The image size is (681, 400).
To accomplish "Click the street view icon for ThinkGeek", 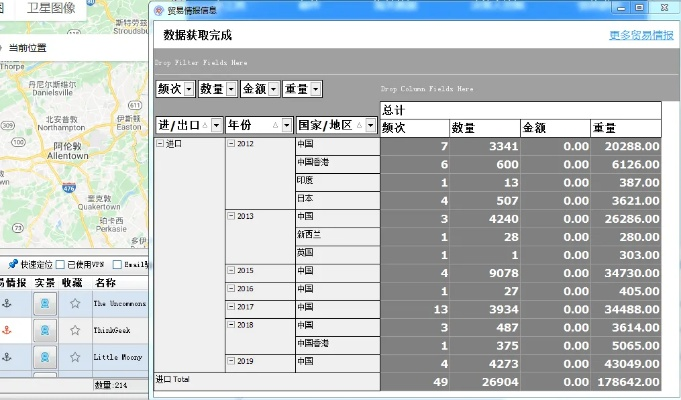I will tap(45, 331).
